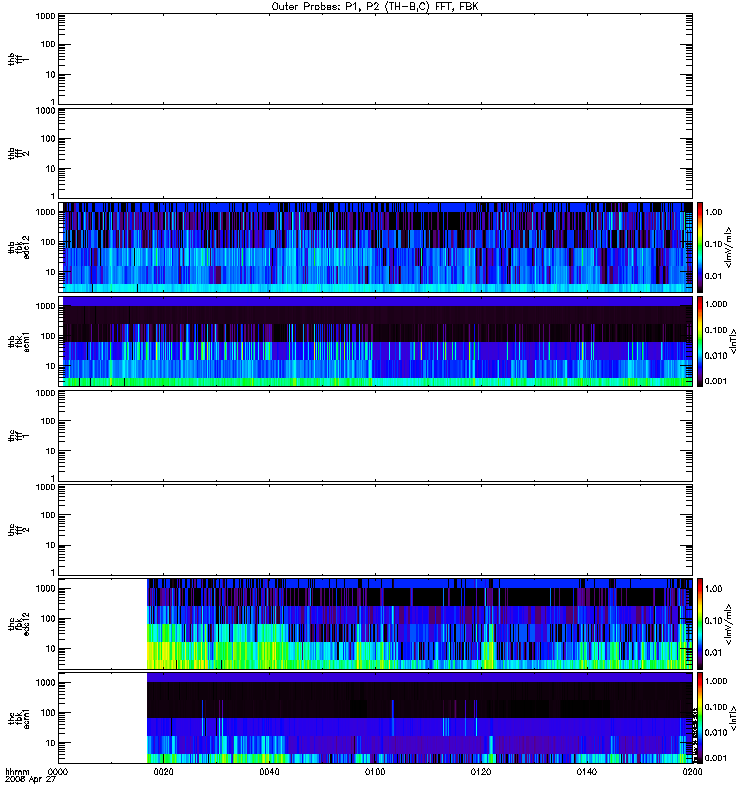Click the "0040" time axis label
750x800 pixels.
pos(269,772)
